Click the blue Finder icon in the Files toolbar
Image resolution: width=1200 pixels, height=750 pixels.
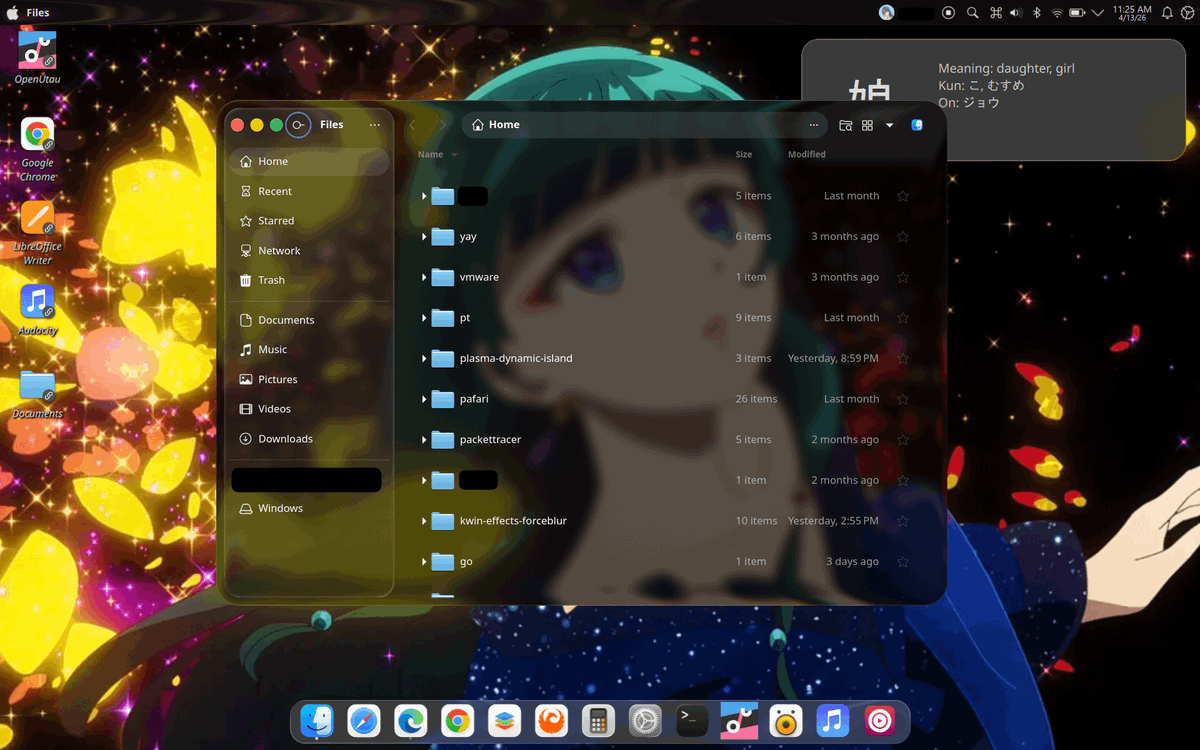pyautogui.click(x=917, y=125)
